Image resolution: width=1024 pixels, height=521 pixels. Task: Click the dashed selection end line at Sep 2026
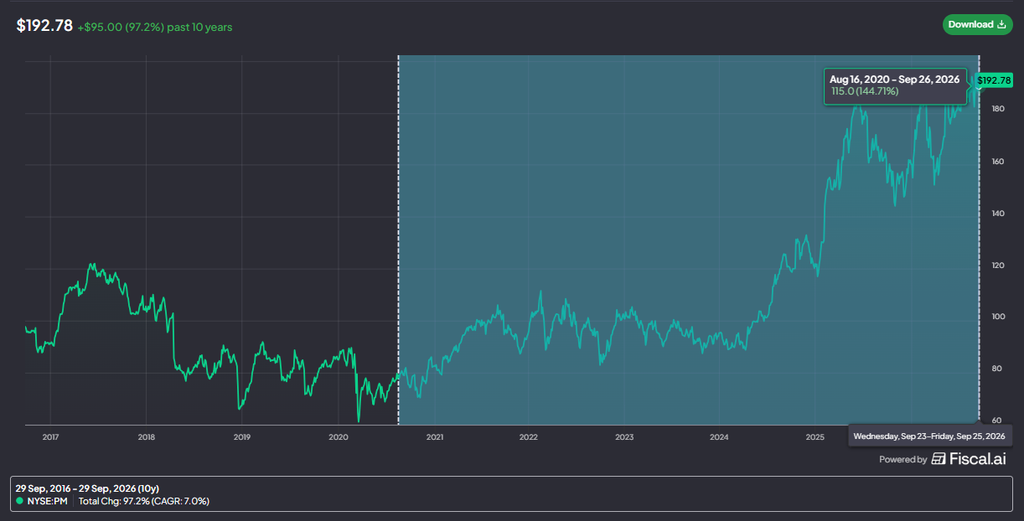979,240
